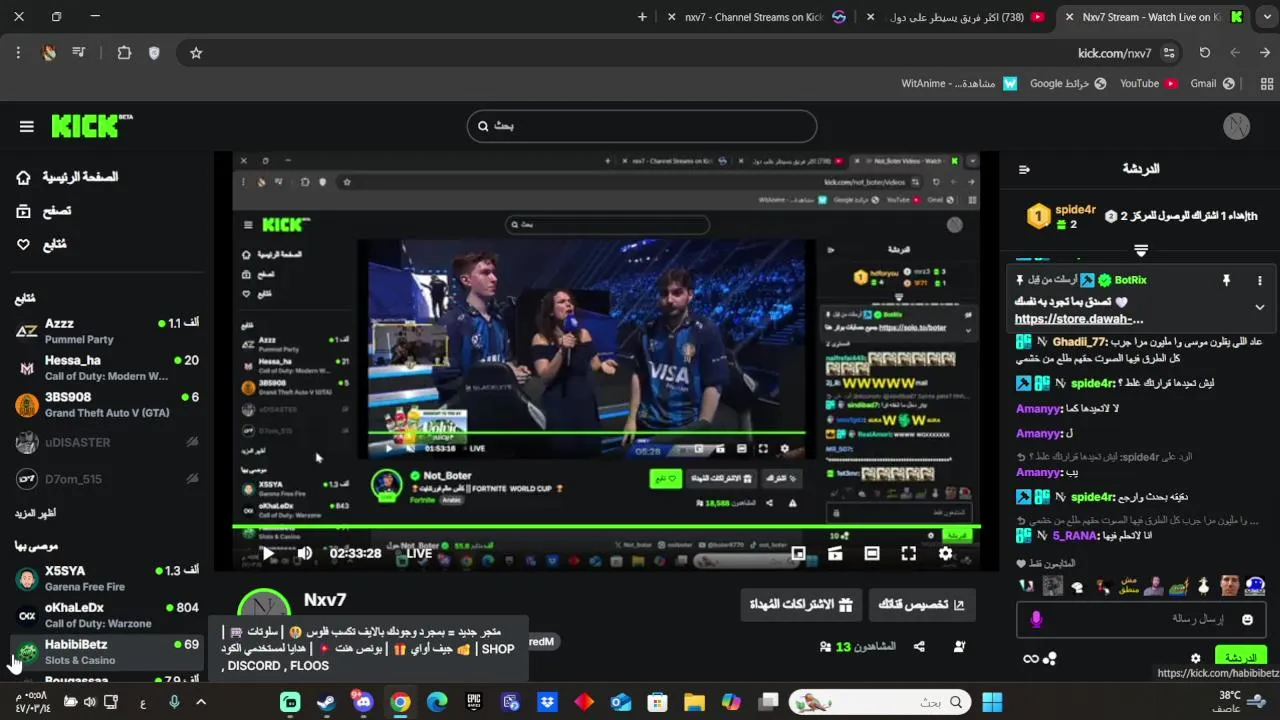Open a new browser tab
This screenshot has width=1280, height=720.
pos(642,17)
